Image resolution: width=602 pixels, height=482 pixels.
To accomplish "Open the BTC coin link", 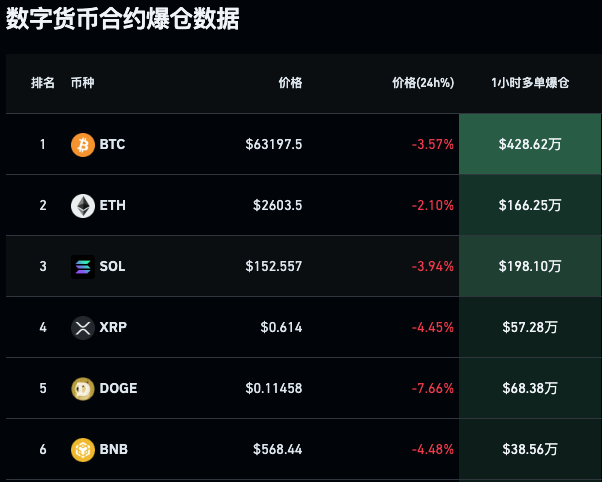I will click(112, 145).
